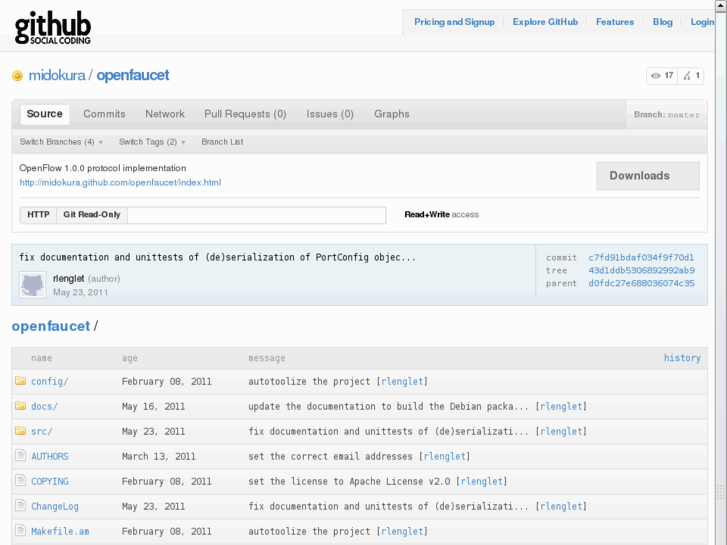Click 'March 13, 2011' age cell

[x=159, y=456]
